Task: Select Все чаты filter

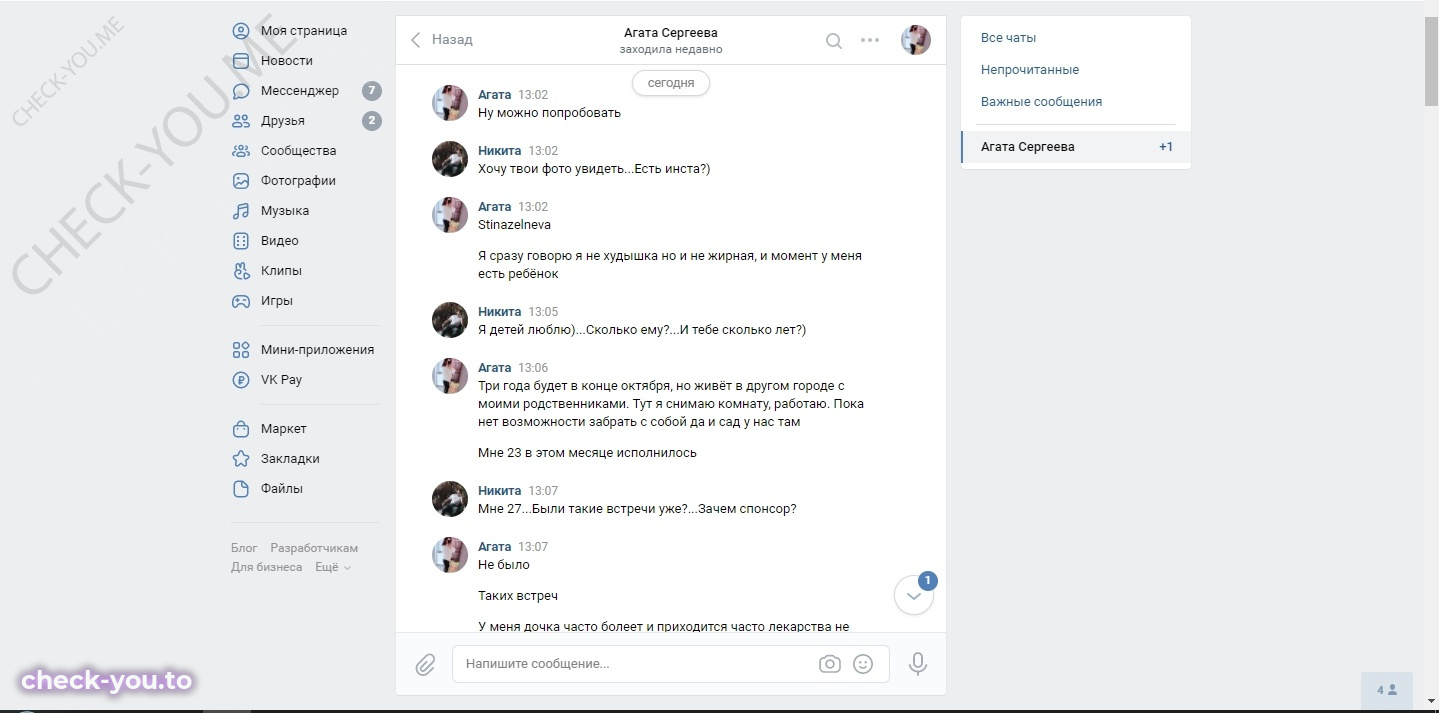Action: pyautogui.click(x=1008, y=38)
